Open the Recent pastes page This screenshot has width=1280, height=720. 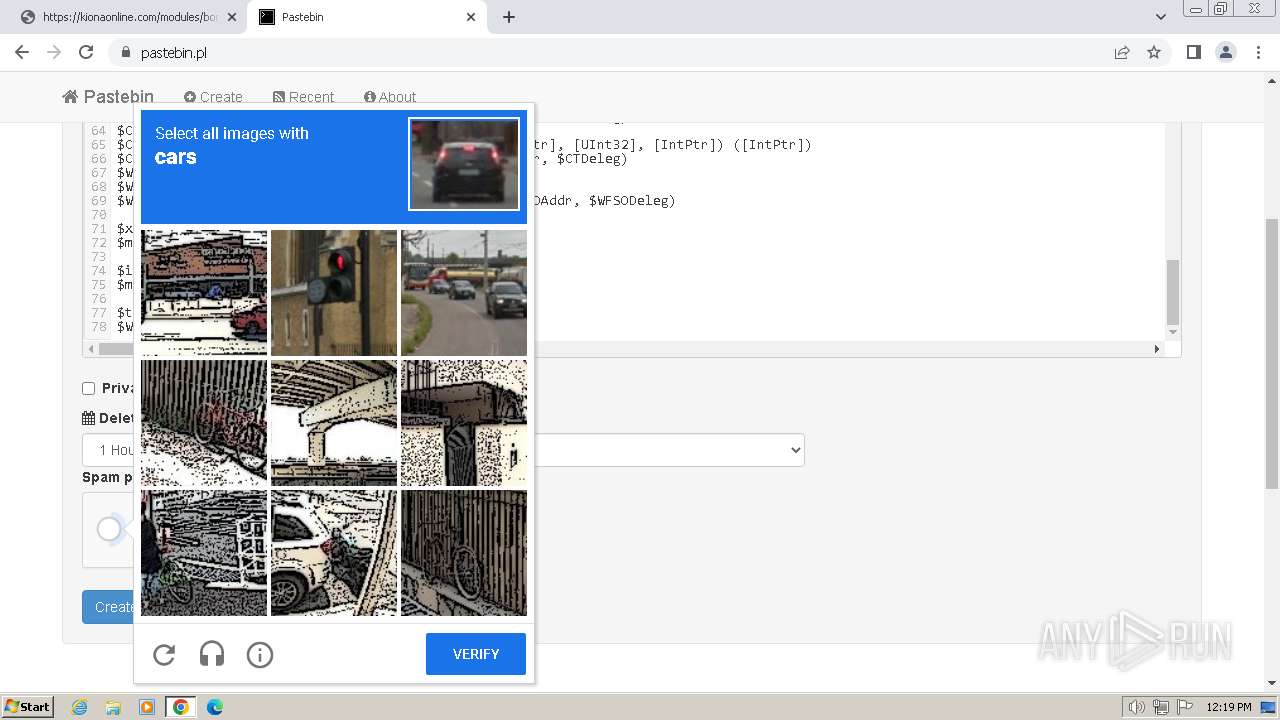303,97
